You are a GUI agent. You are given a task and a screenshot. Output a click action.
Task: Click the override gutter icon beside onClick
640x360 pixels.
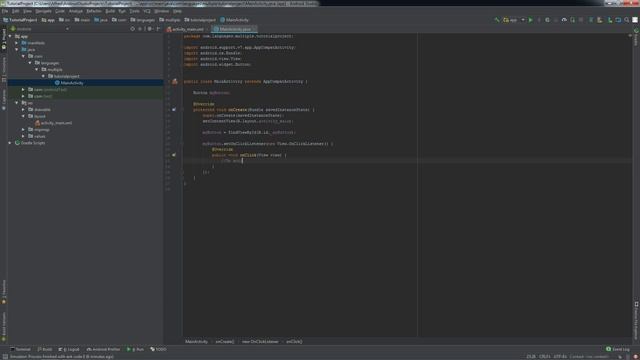pyautogui.click(x=174, y=155)
